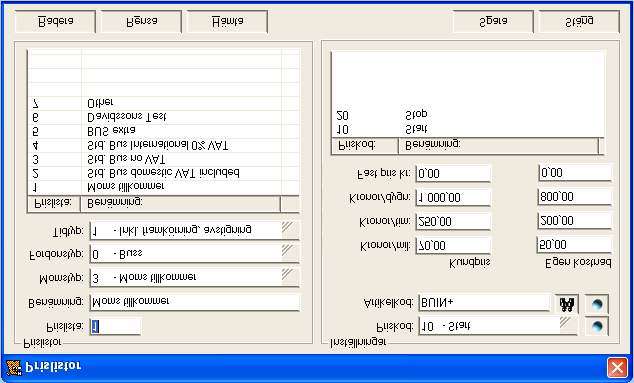Click the Kronor/tim cost field showing 200,00
The width and height of the screenshot is (634, 383).
(575, 221)
